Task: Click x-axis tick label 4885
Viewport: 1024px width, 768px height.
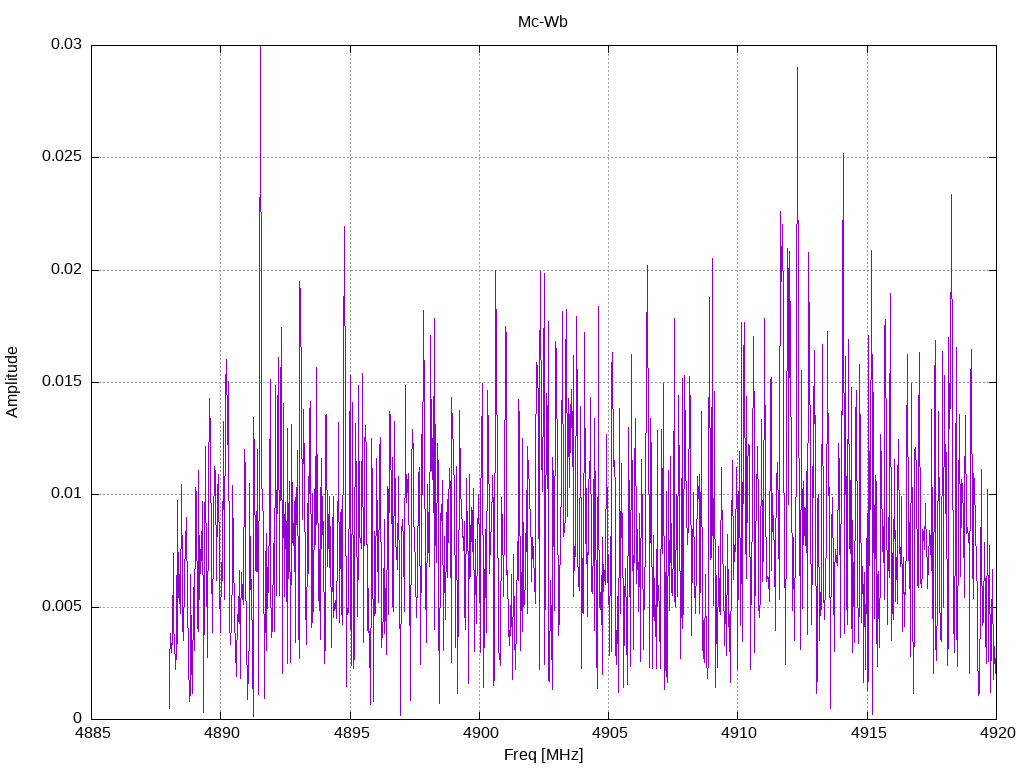Action: [x=92, y=733]
